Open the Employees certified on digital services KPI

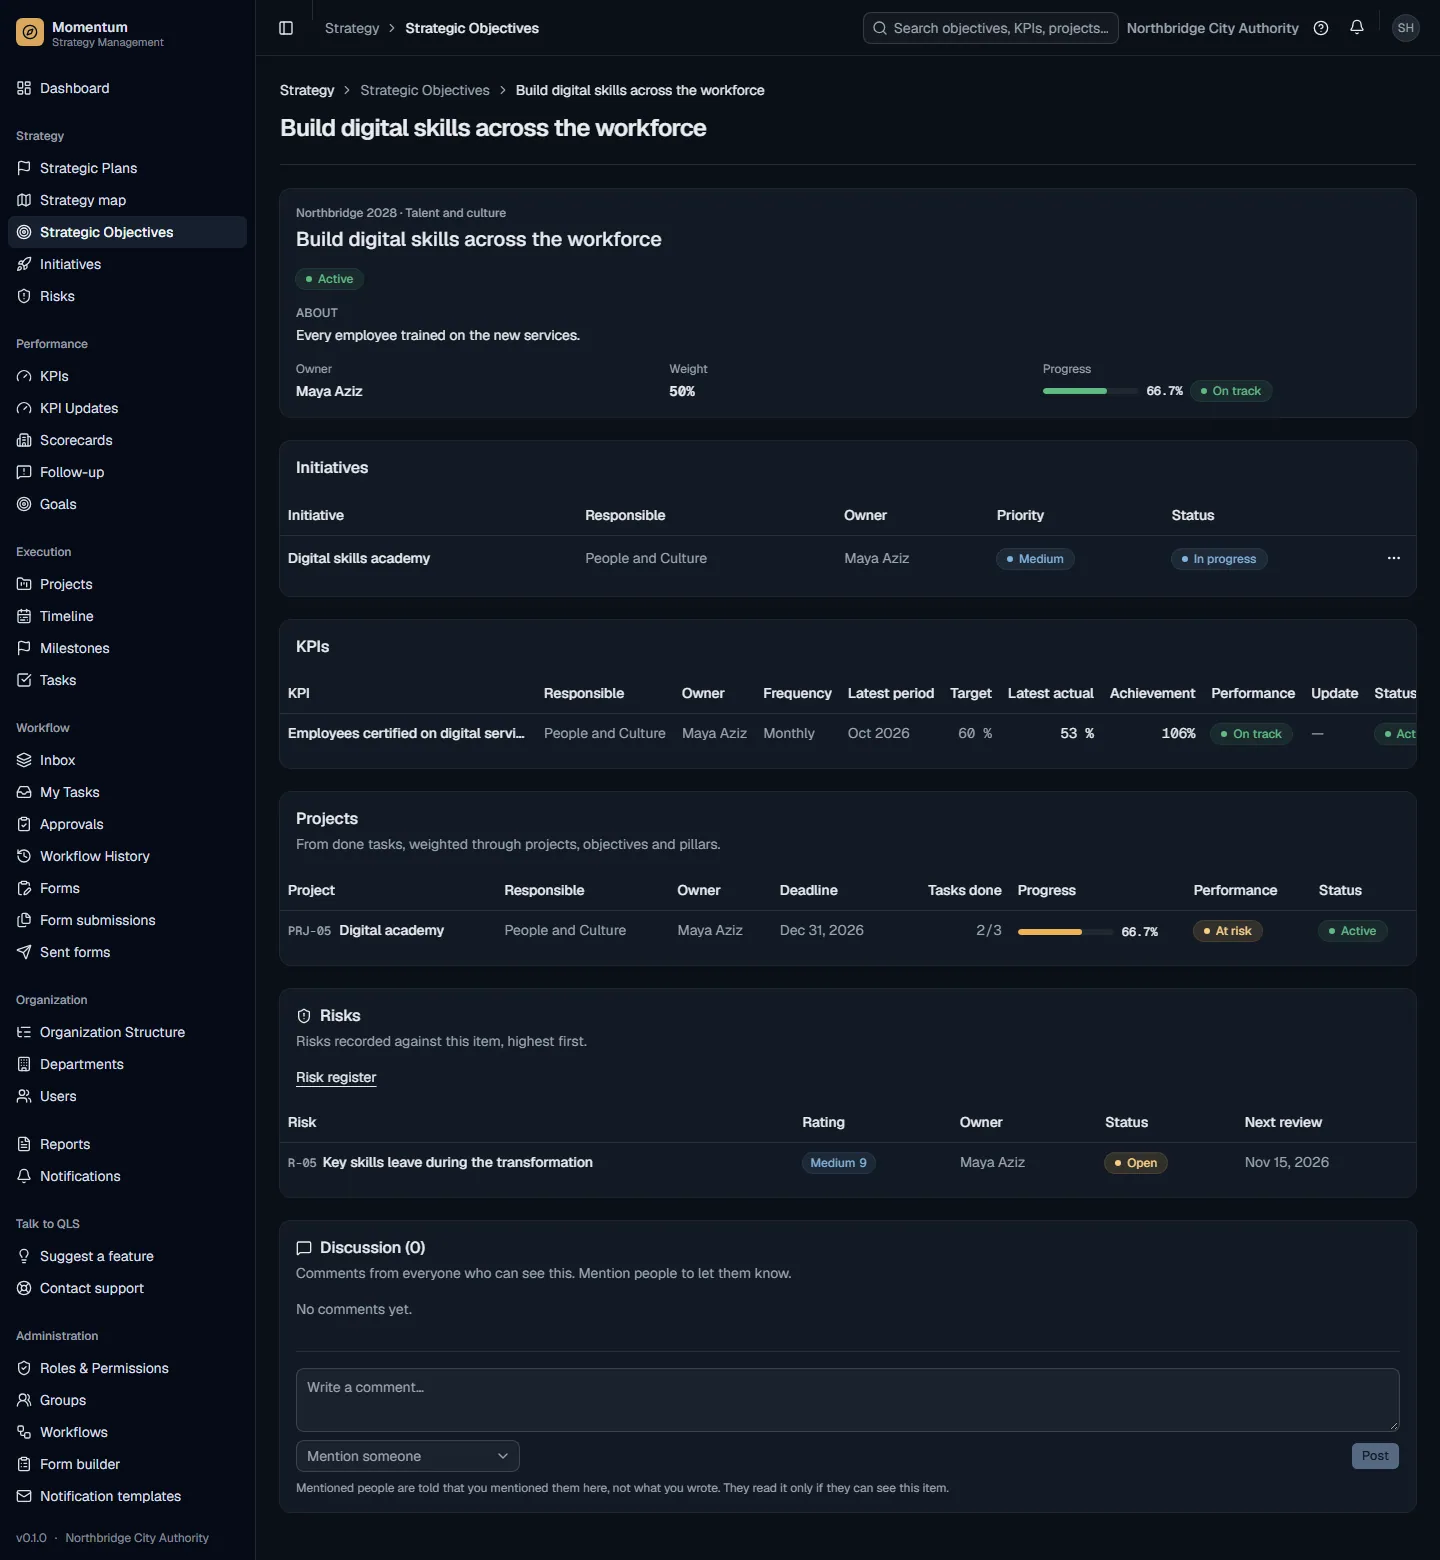click(x=406, y=733)
